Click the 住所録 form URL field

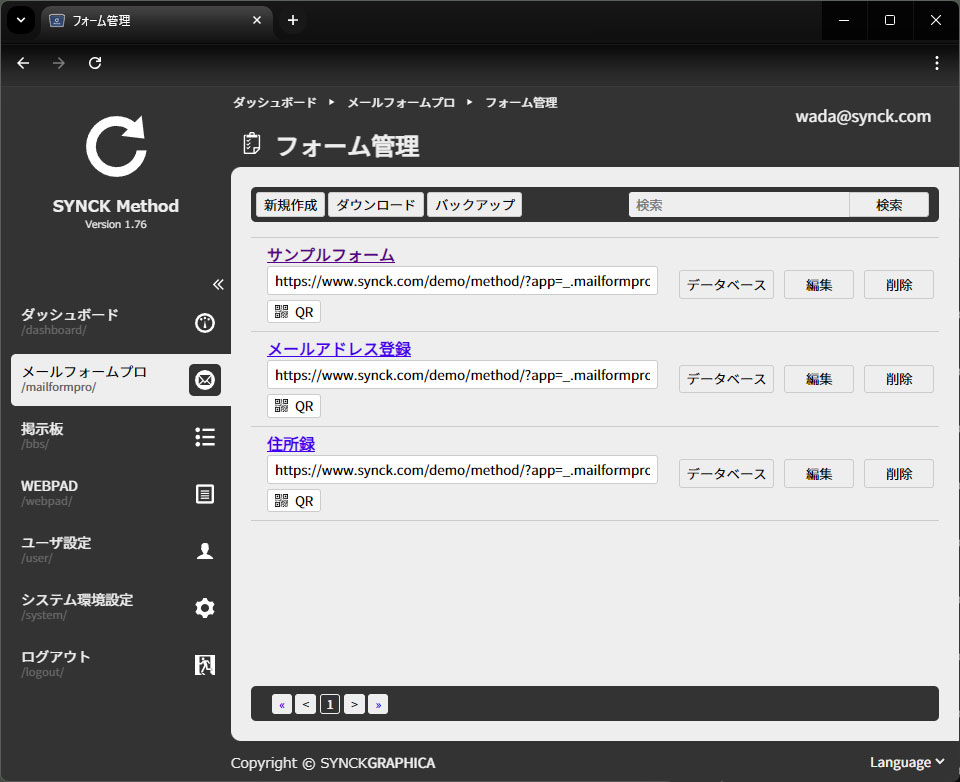(462, 470)
